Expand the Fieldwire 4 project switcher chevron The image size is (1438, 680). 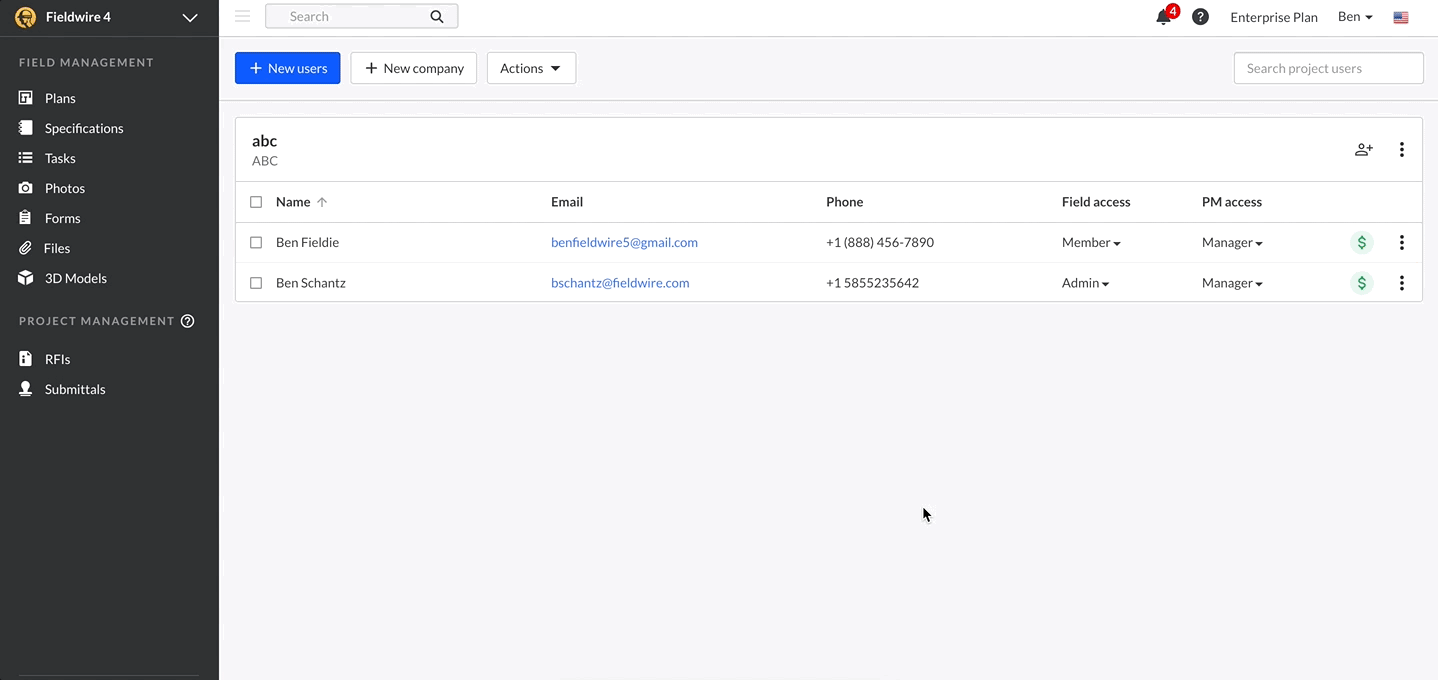pyautogui.click(x=190, y=17)
